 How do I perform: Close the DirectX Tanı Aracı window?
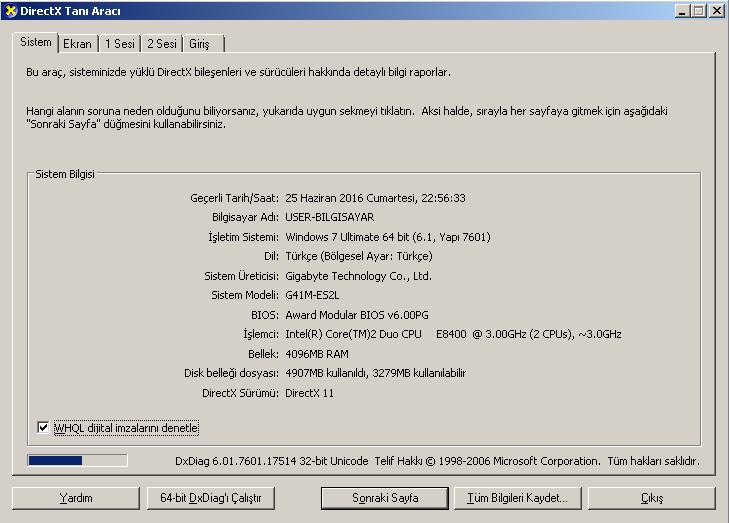716,11
